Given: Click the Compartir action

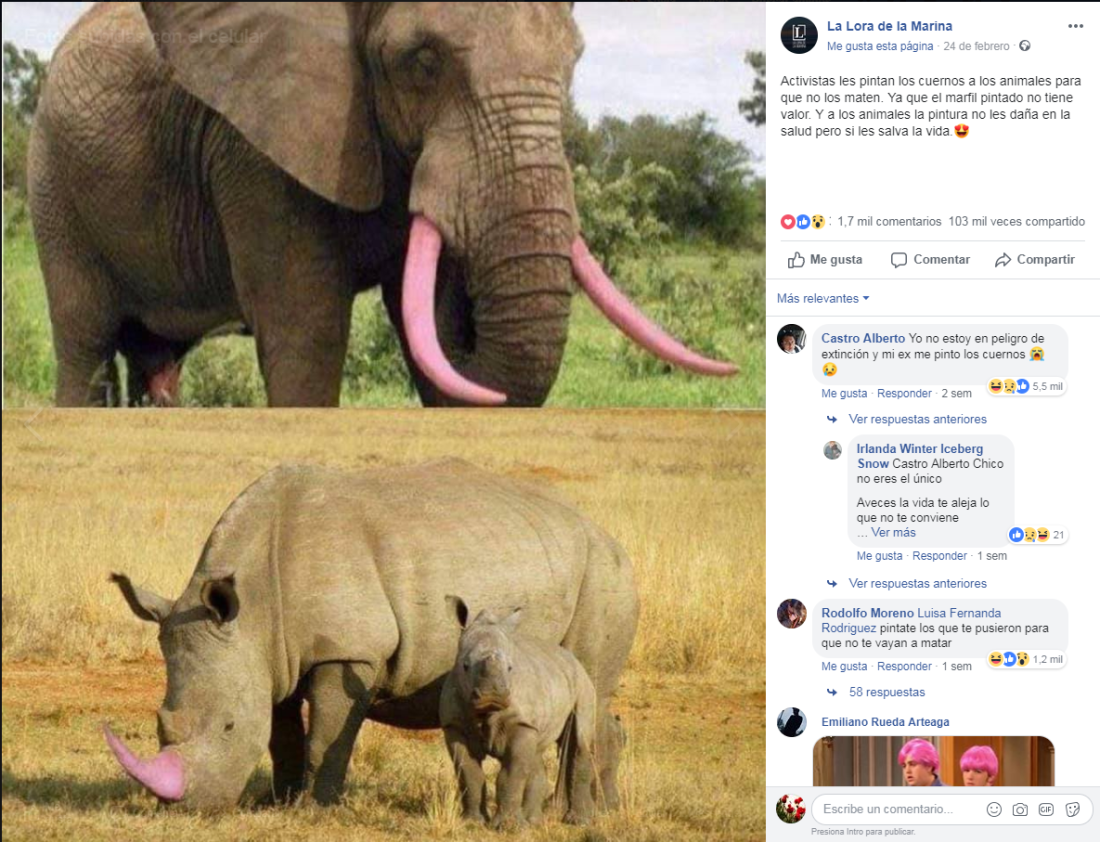Looking at the screenshot, I should [x=1035, y=259].
